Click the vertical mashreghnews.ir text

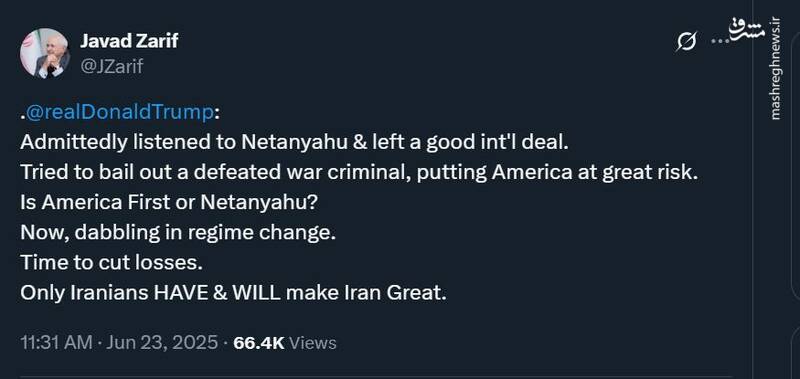(776, 69)
